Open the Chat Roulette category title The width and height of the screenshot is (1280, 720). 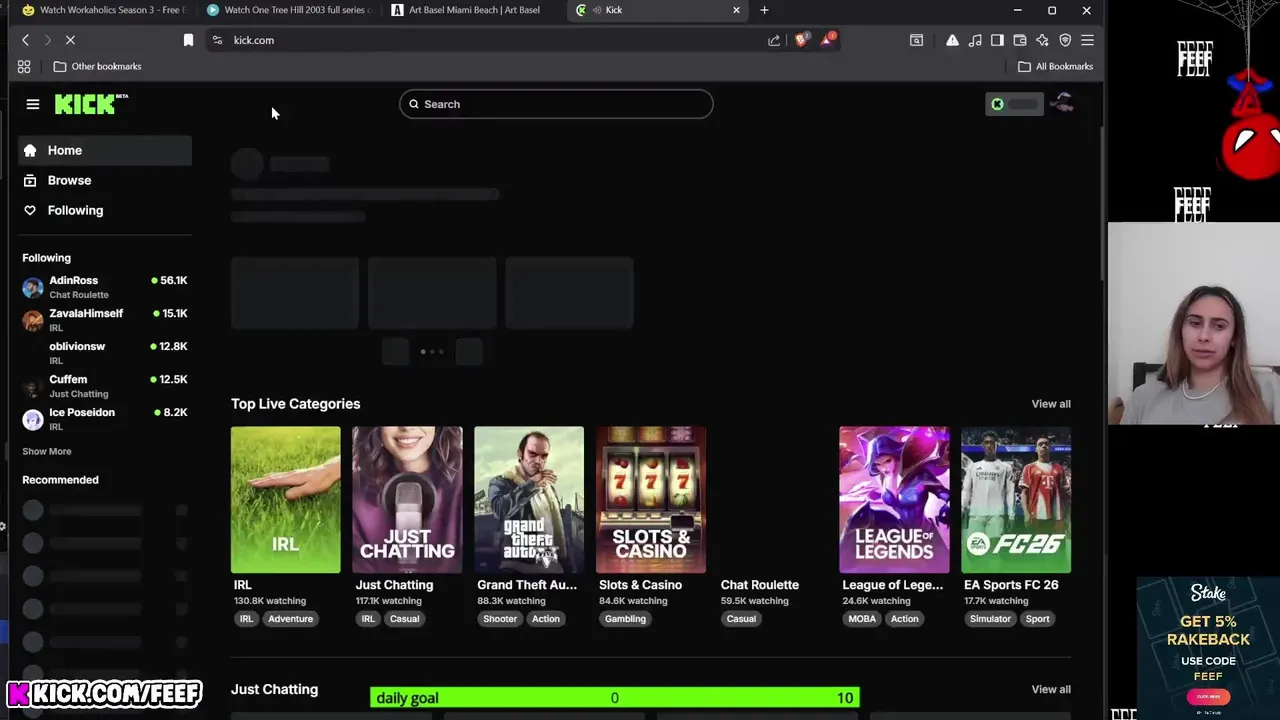(x=760, y=585)
